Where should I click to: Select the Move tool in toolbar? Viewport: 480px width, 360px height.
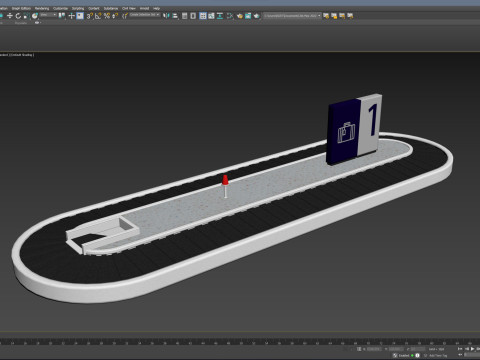[x=10, y=16]
